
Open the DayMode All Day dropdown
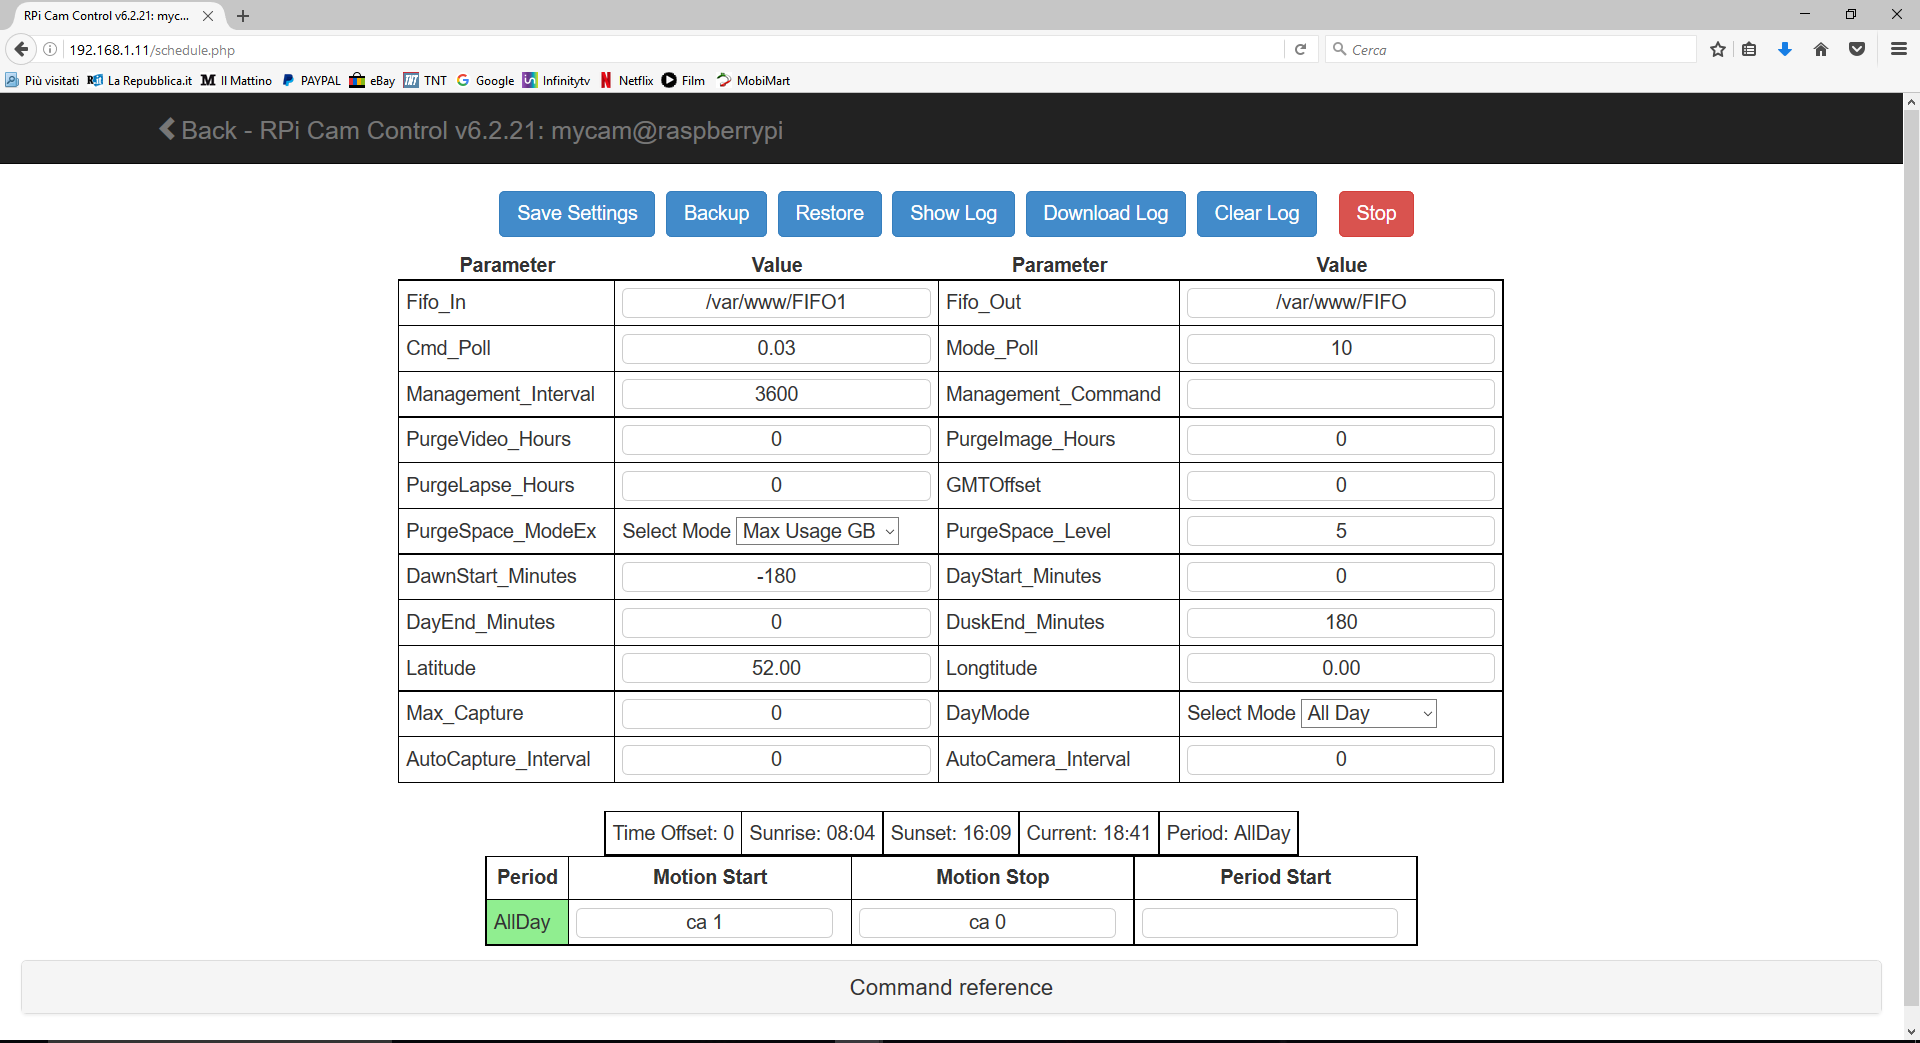(x=1368, y=713)
